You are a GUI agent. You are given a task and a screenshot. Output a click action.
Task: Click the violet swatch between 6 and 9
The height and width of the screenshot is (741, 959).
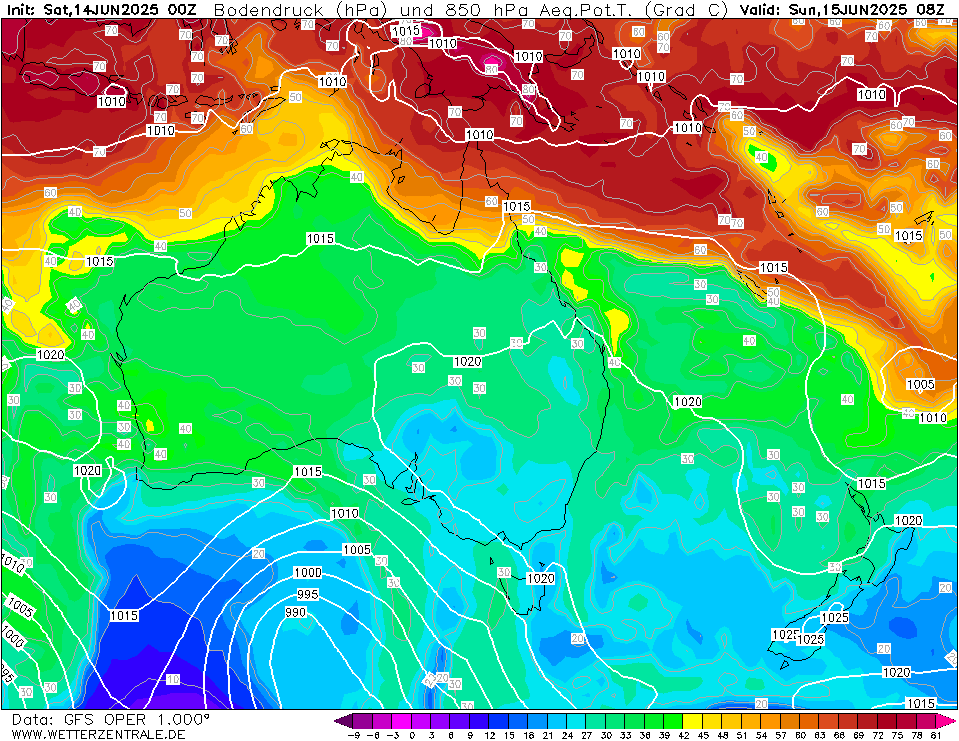click(x=459, y=721)
